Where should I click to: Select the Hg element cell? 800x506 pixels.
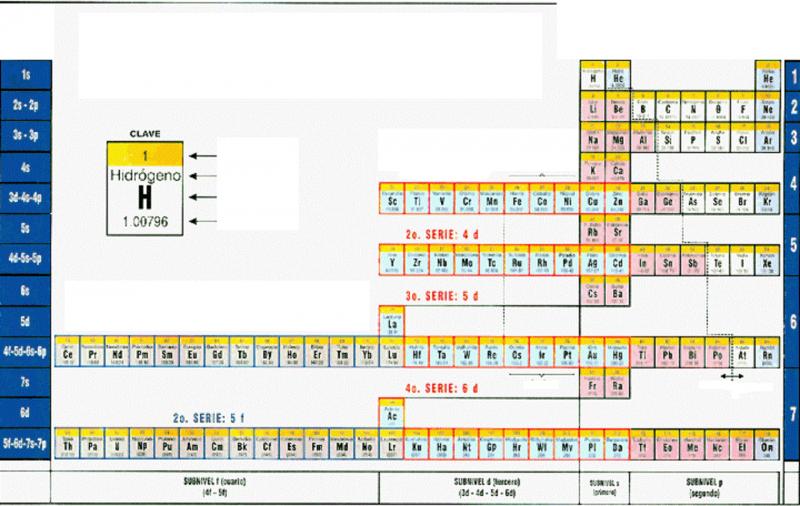pyautogui.click(x=618, y=351)
